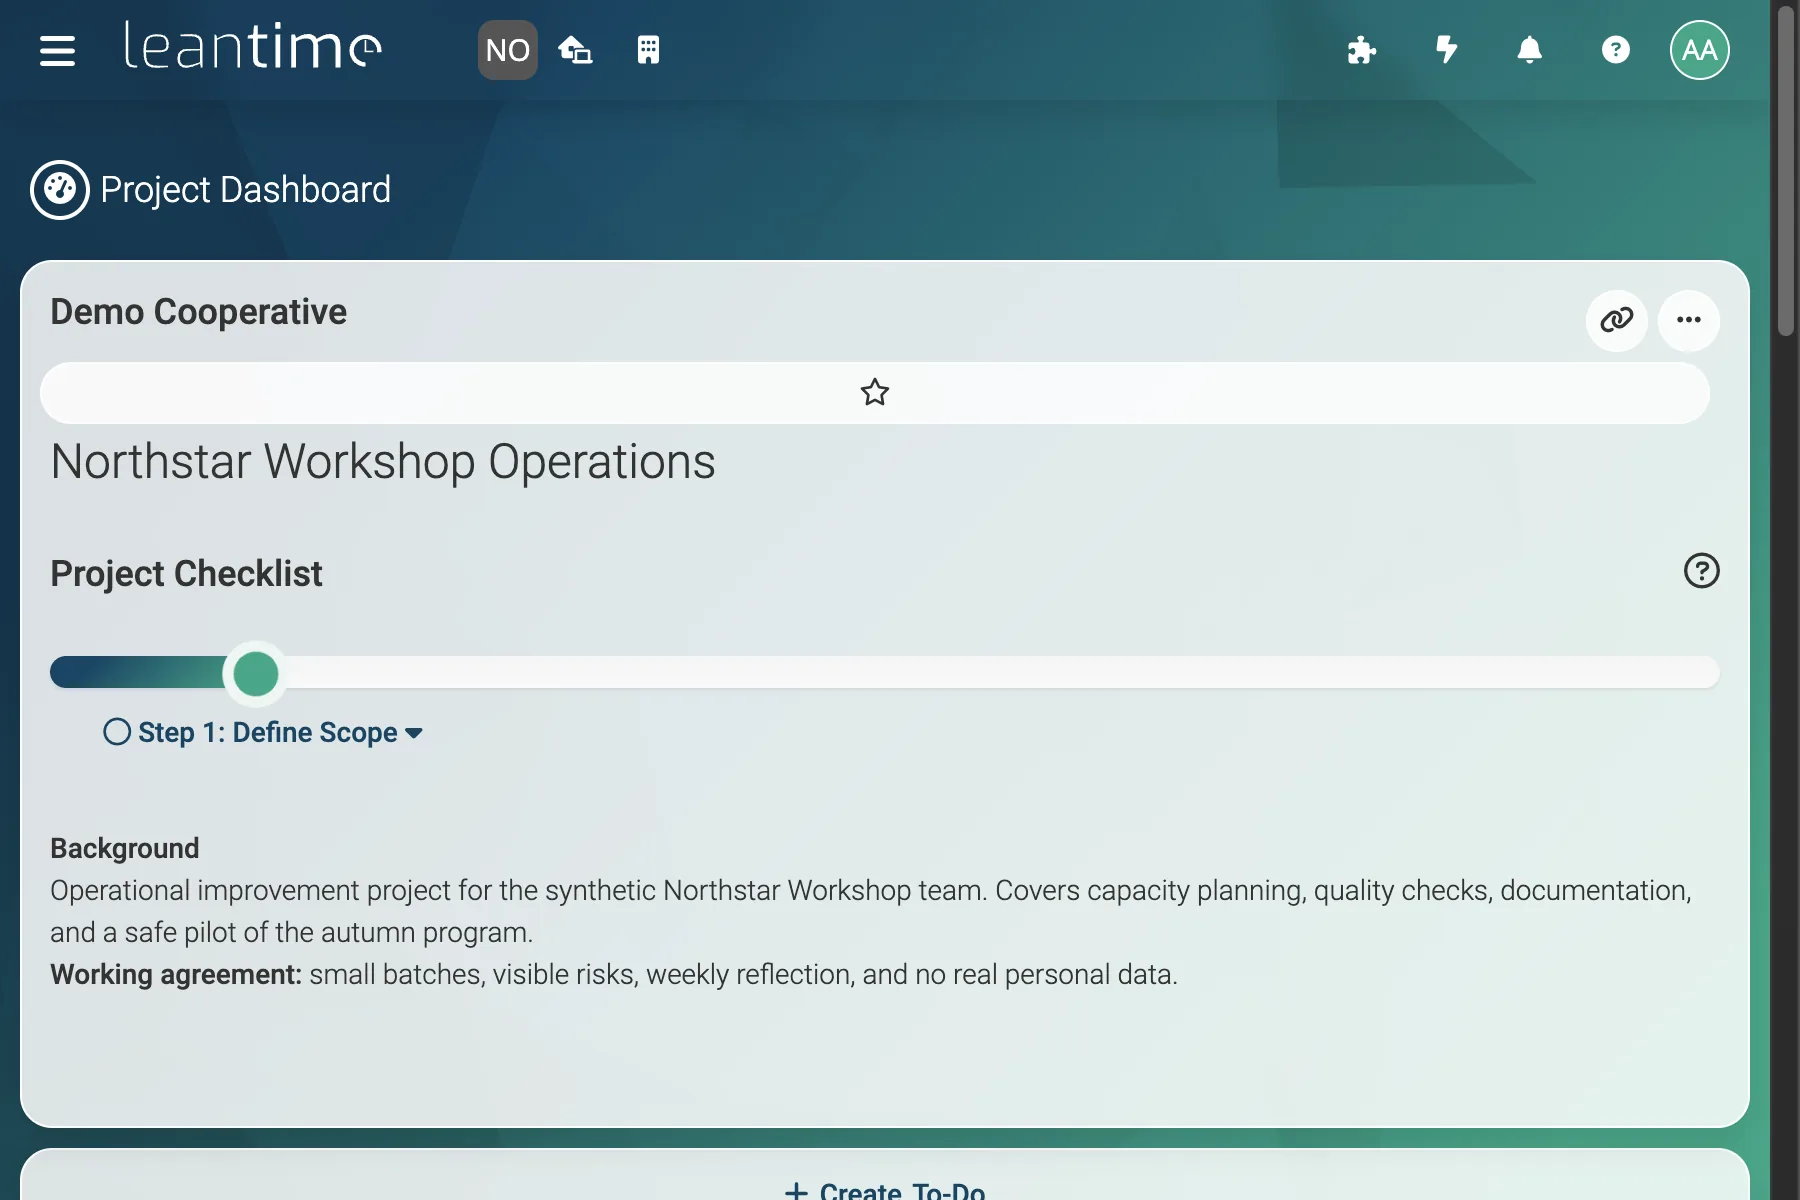Click the Project Dashboard page title
Image resolution: width=1800 pixels, height=1200 pixels.
click(245, 189)
